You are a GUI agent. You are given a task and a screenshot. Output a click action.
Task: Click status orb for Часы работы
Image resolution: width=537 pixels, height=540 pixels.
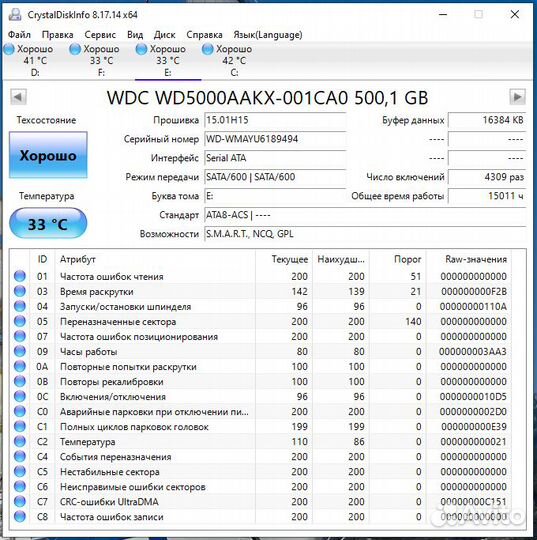tap(20, 351)
